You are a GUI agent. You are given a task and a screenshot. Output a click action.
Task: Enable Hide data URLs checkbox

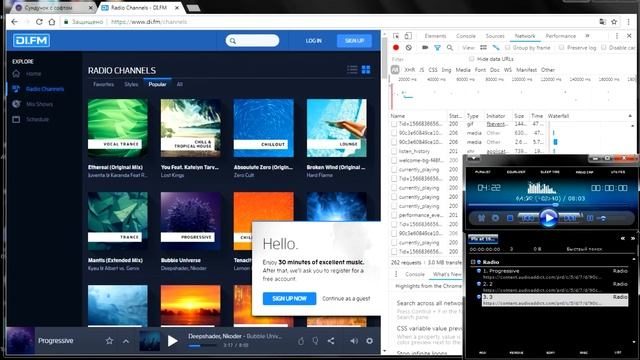[472, 59]
